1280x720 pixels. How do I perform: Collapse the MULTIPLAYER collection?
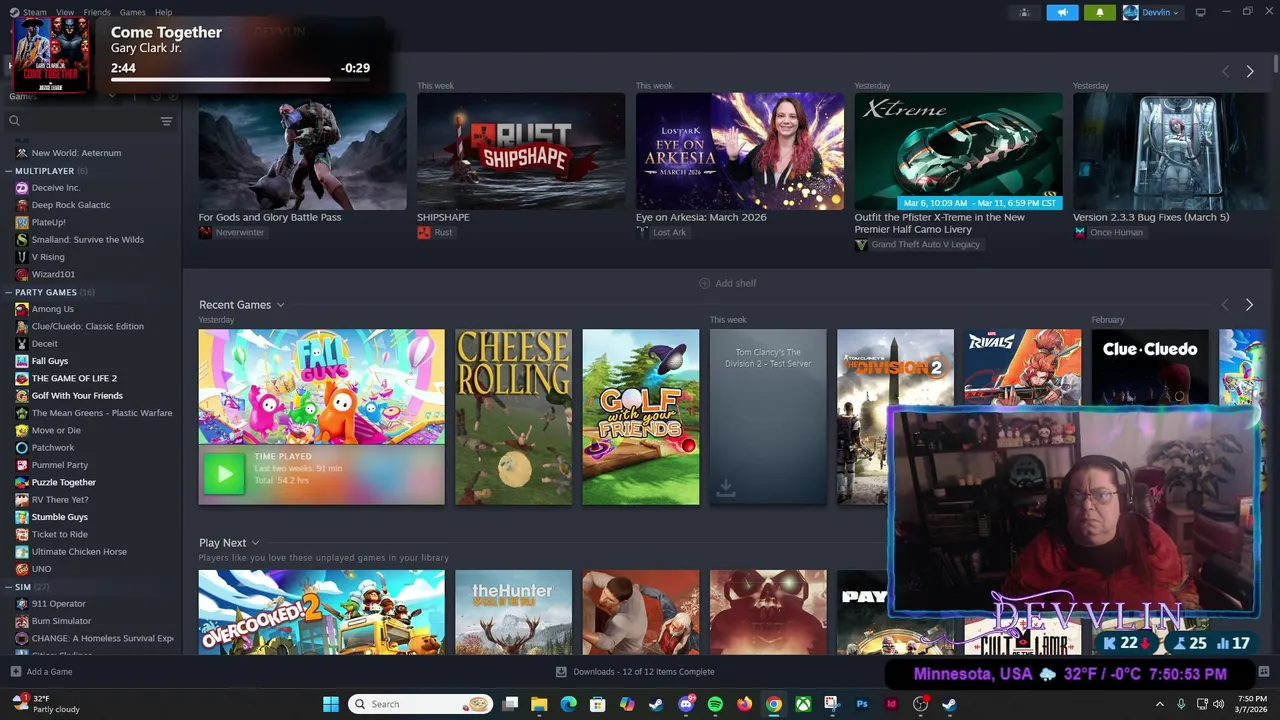click(x=9, y=171)
